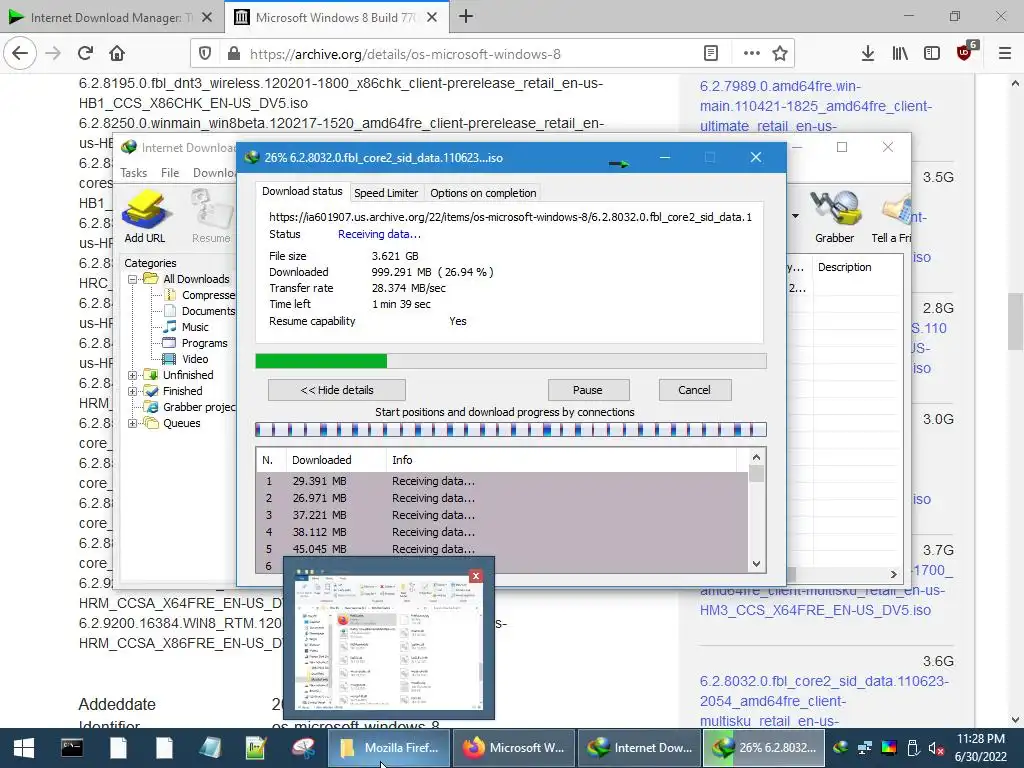Close the Internet Download Manager tab

pyautogui.click(x=207, y=18)
